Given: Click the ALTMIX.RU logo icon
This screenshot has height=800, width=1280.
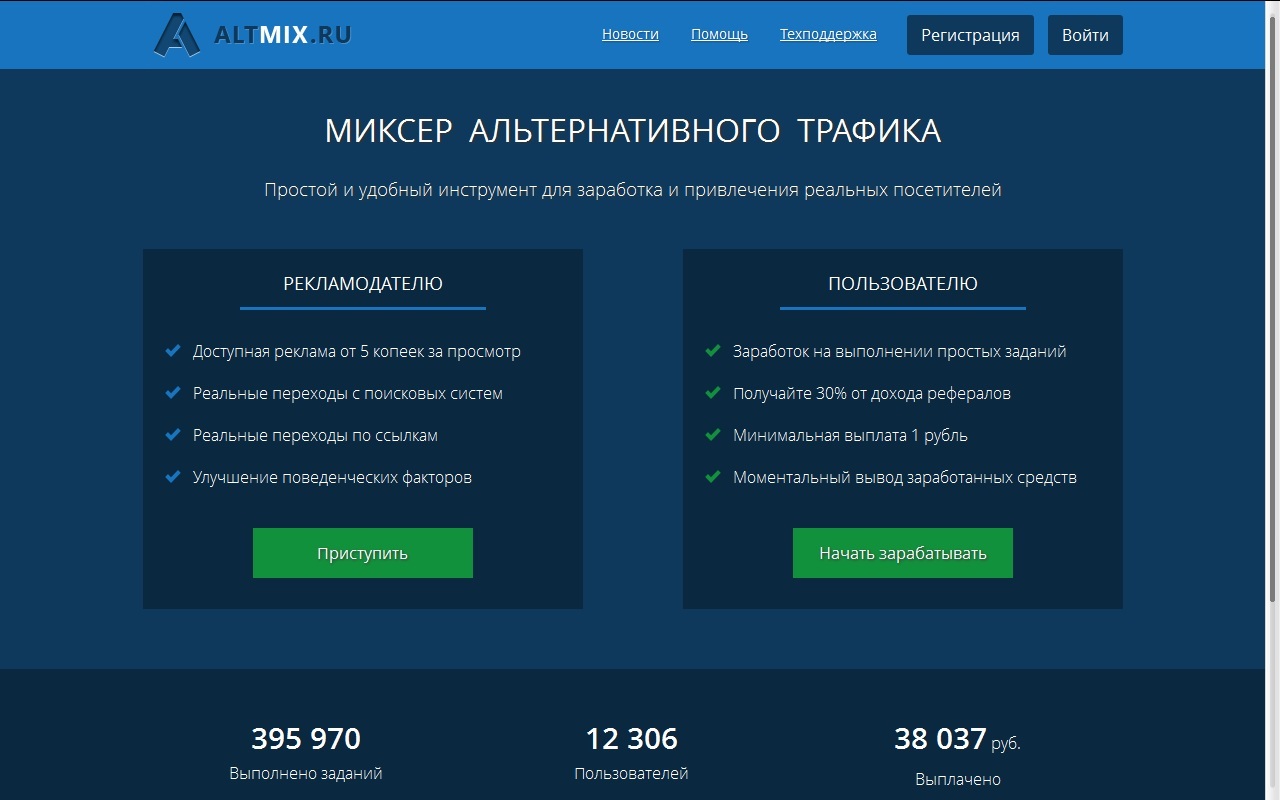Looking at the screenshot, I should click(x=177, y=35).
